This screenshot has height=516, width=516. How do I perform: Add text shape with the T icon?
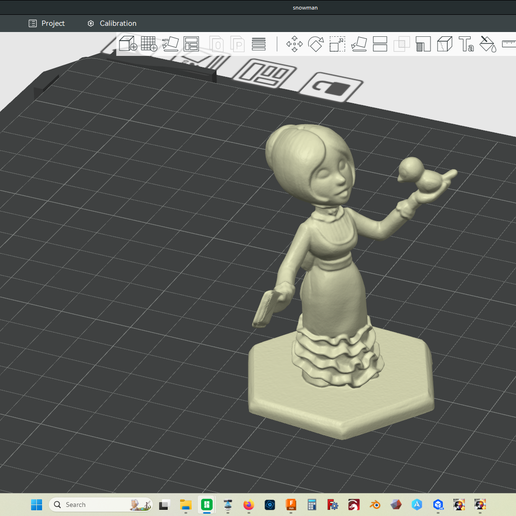(x=466, y=44)
